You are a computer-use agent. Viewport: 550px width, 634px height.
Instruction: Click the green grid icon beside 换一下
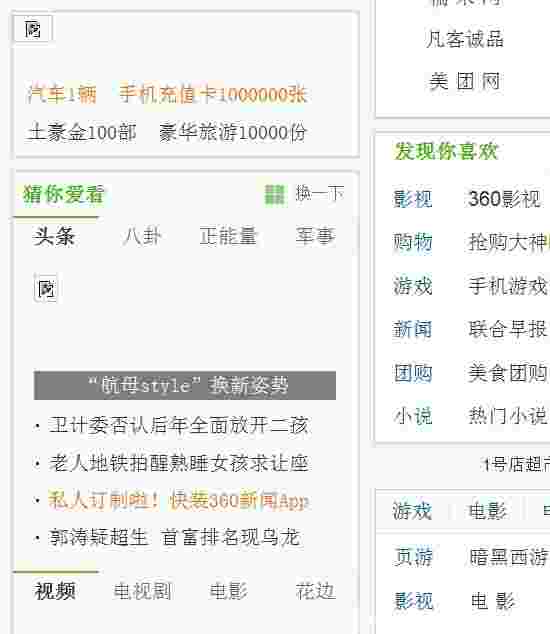(x=275, y=194)
